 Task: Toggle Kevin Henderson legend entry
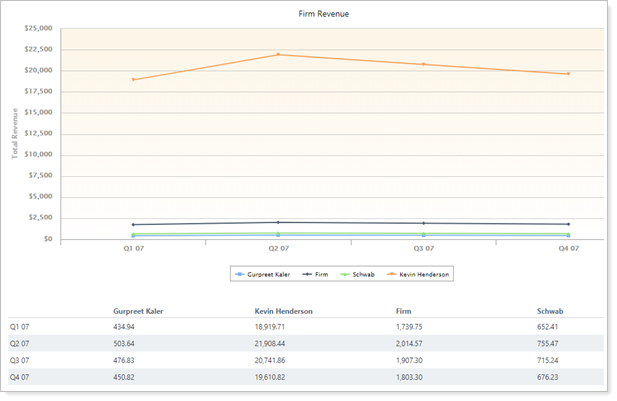(420, 273)
